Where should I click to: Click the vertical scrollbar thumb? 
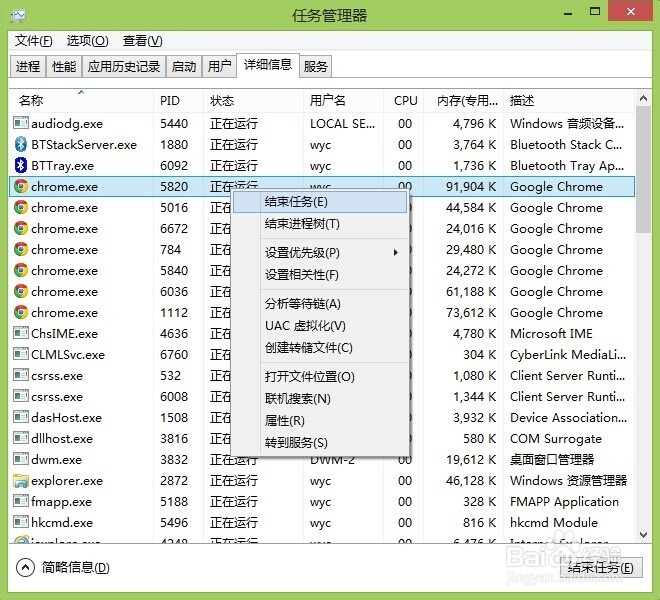(x=643, y=169)
